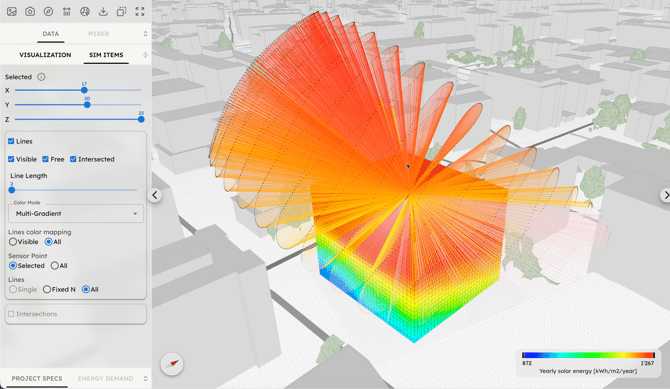Click the 'Sensor Point' label
This screenshot has width=670, height=389.
tap(28, 256)
